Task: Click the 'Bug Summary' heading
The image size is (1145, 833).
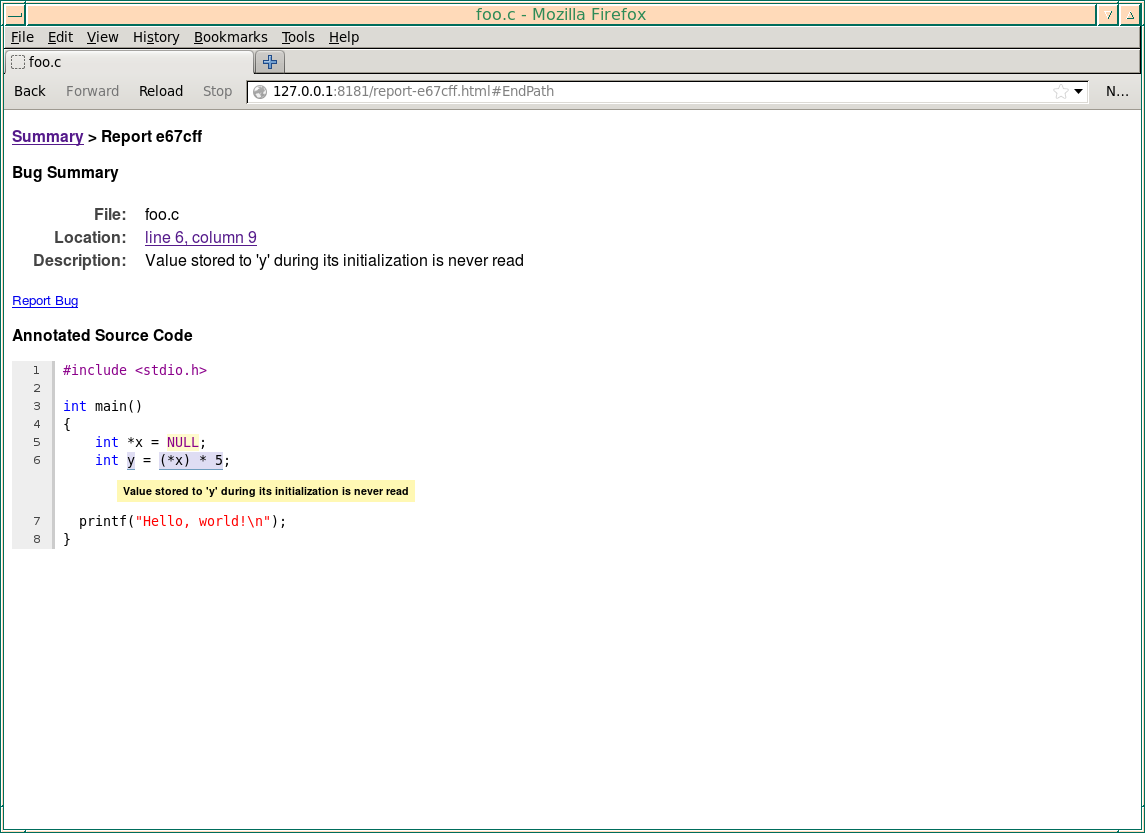Action: tap(65, 173)
